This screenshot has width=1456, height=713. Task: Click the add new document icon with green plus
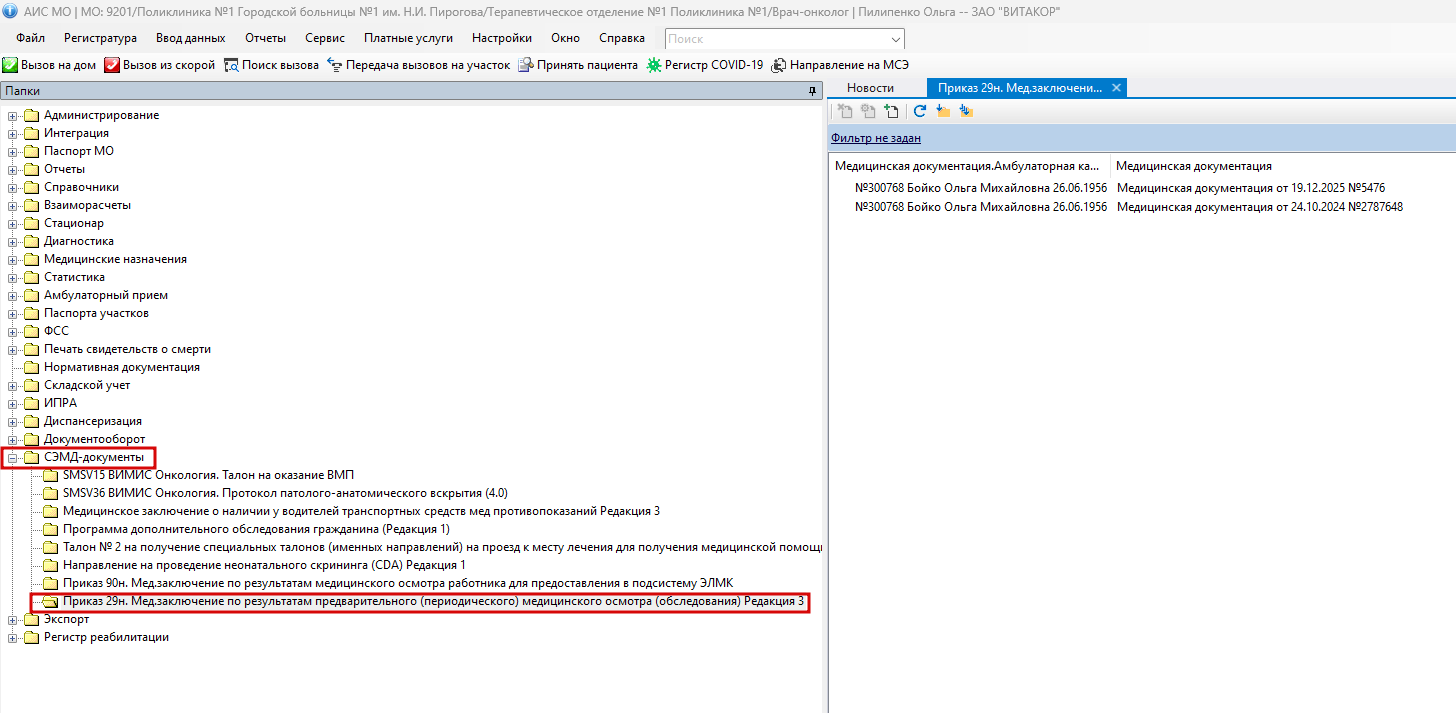click(891, 111)
